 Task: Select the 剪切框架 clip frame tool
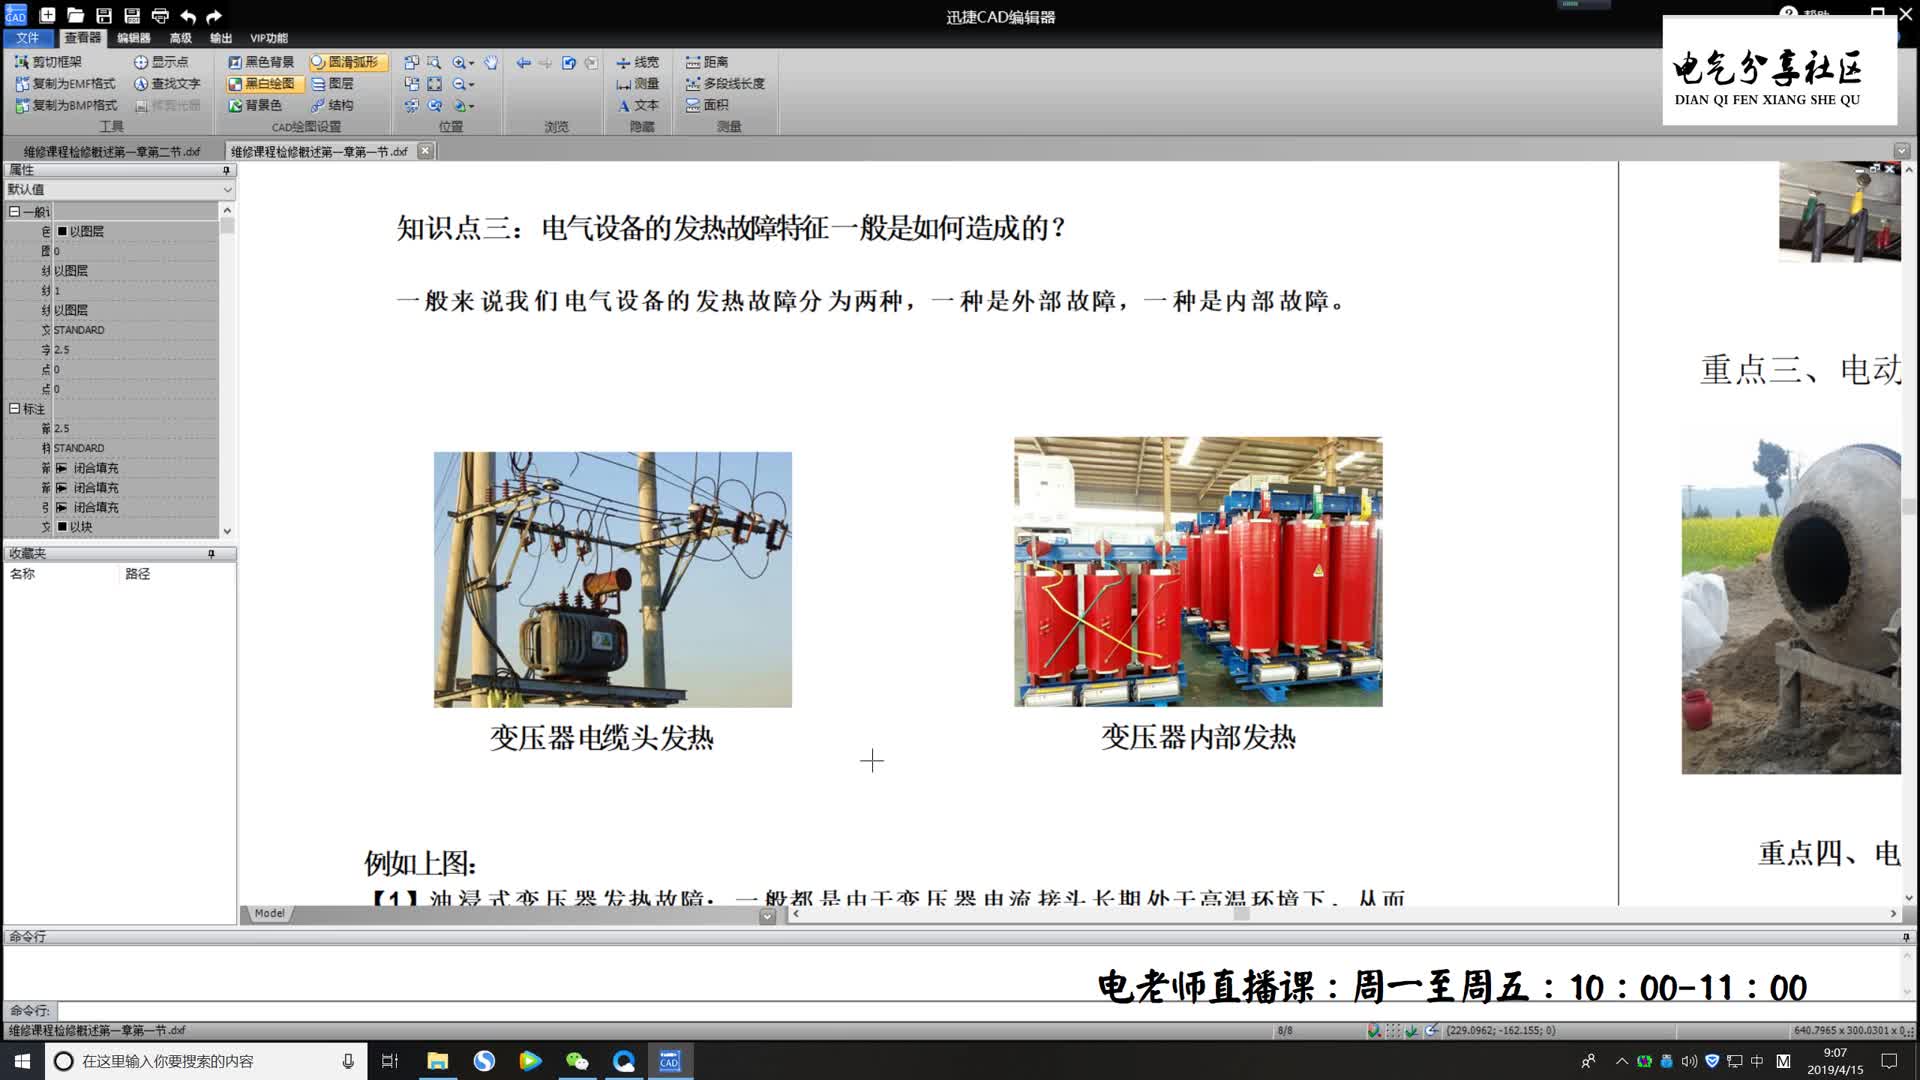(x=48, y=62)
